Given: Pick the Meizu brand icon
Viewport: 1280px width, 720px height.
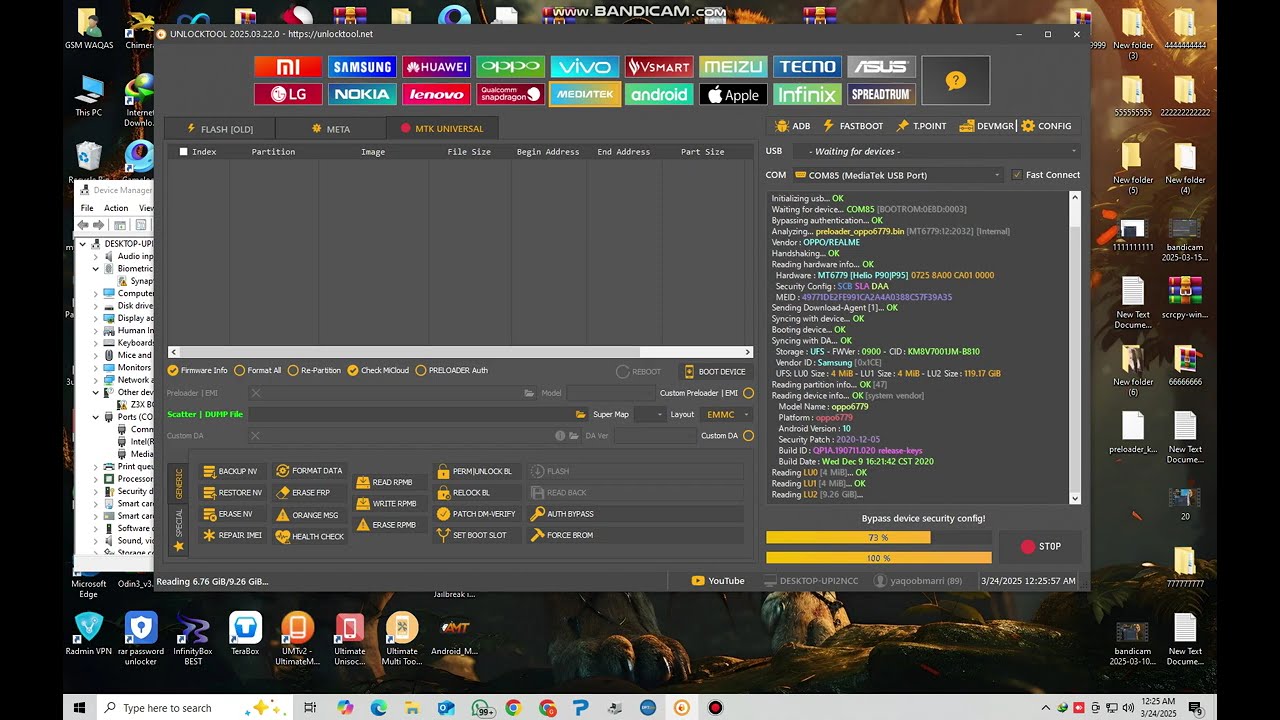Looking at the screenshot, I should [733, 67].
